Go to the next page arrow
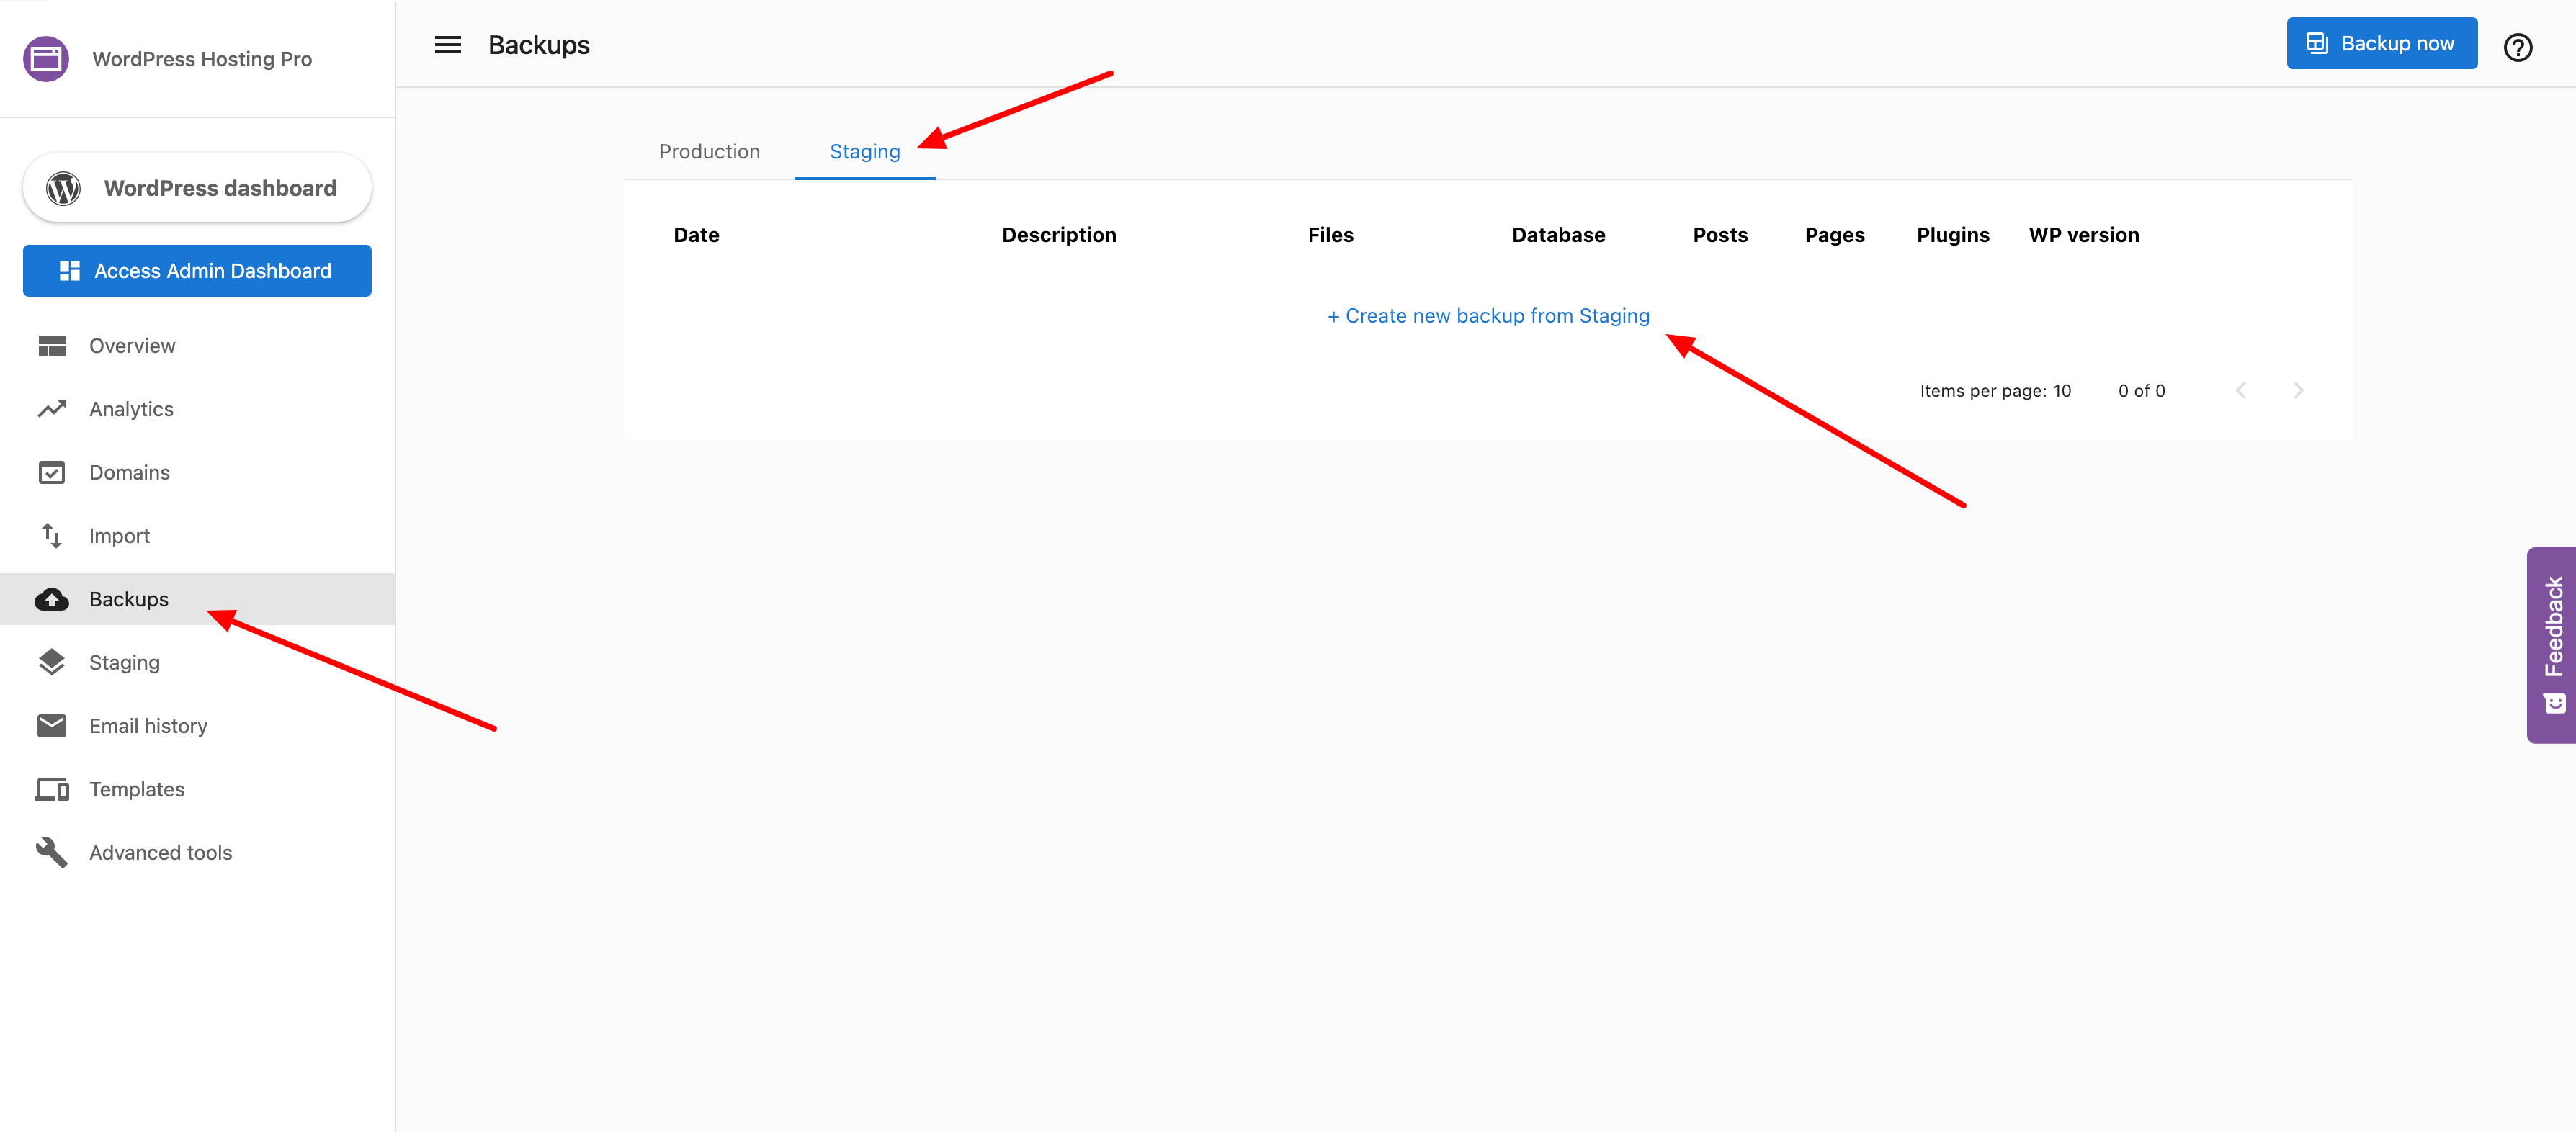 (2298, 390)
